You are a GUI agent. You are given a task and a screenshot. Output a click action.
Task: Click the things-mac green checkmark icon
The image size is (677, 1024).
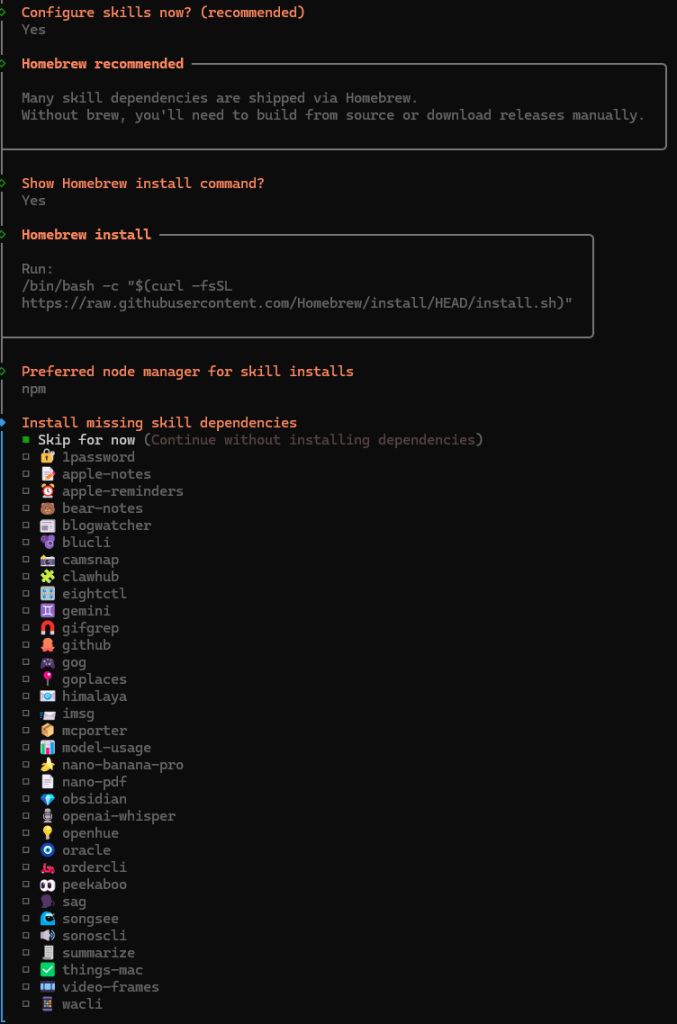pyautogui.click(x=47, y=970)
